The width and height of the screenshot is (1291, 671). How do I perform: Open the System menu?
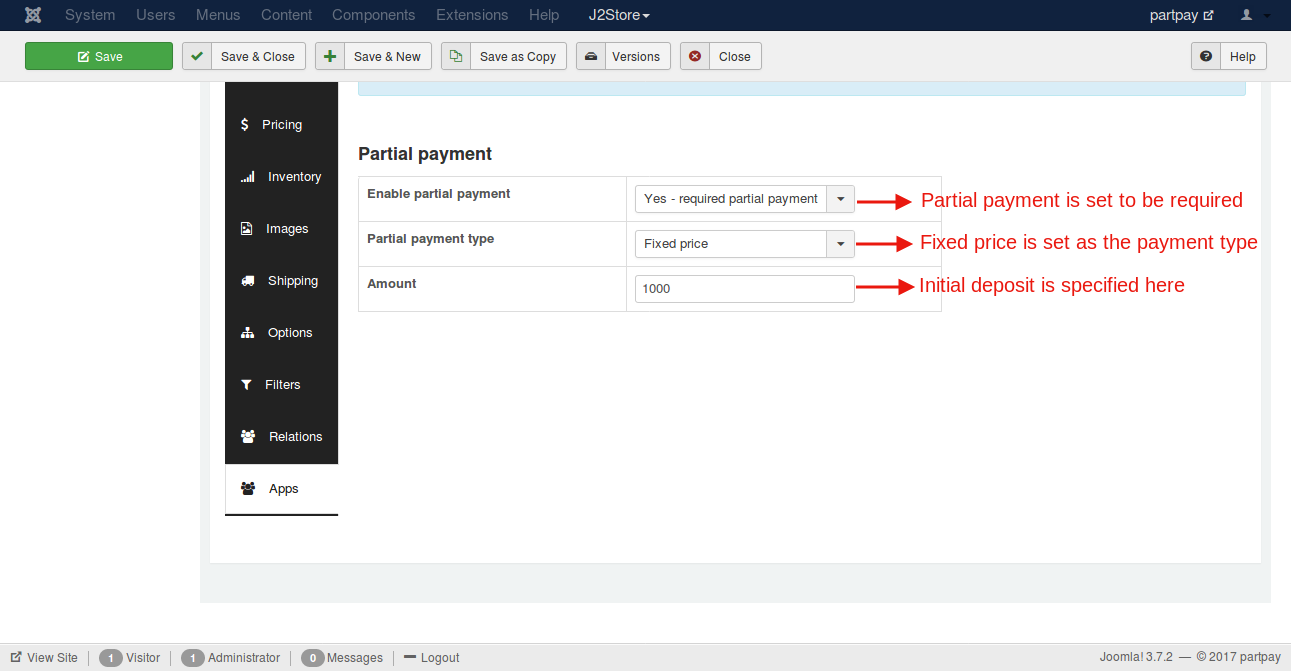pyautogui.click(x=90, y=15)
